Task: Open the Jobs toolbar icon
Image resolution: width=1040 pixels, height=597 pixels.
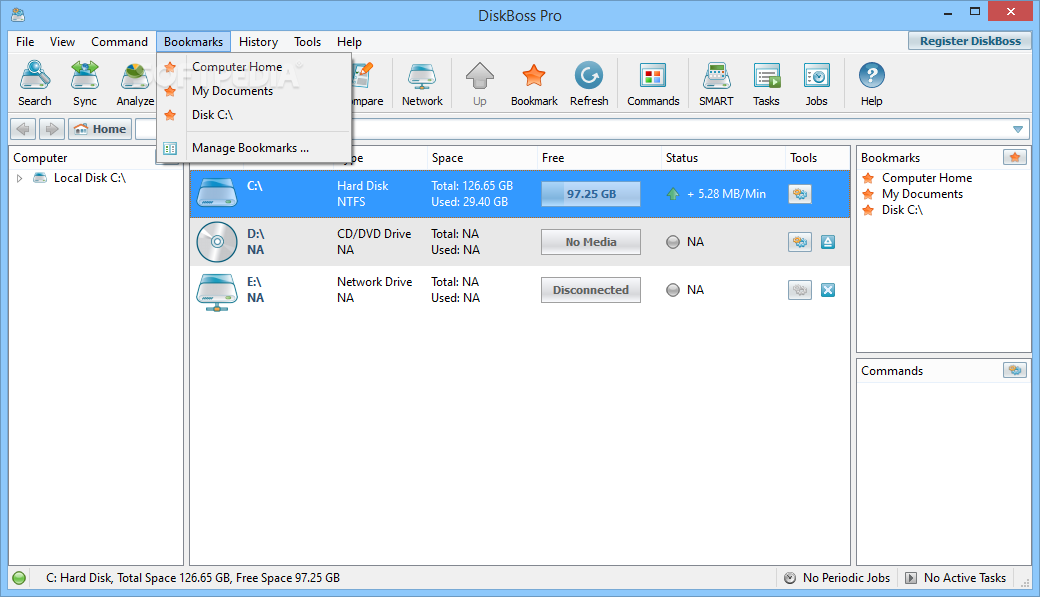Action: point(816,84)
